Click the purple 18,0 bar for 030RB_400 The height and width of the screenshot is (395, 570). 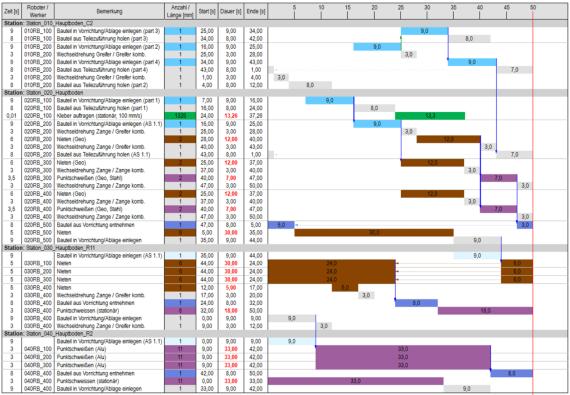(485, 311)
